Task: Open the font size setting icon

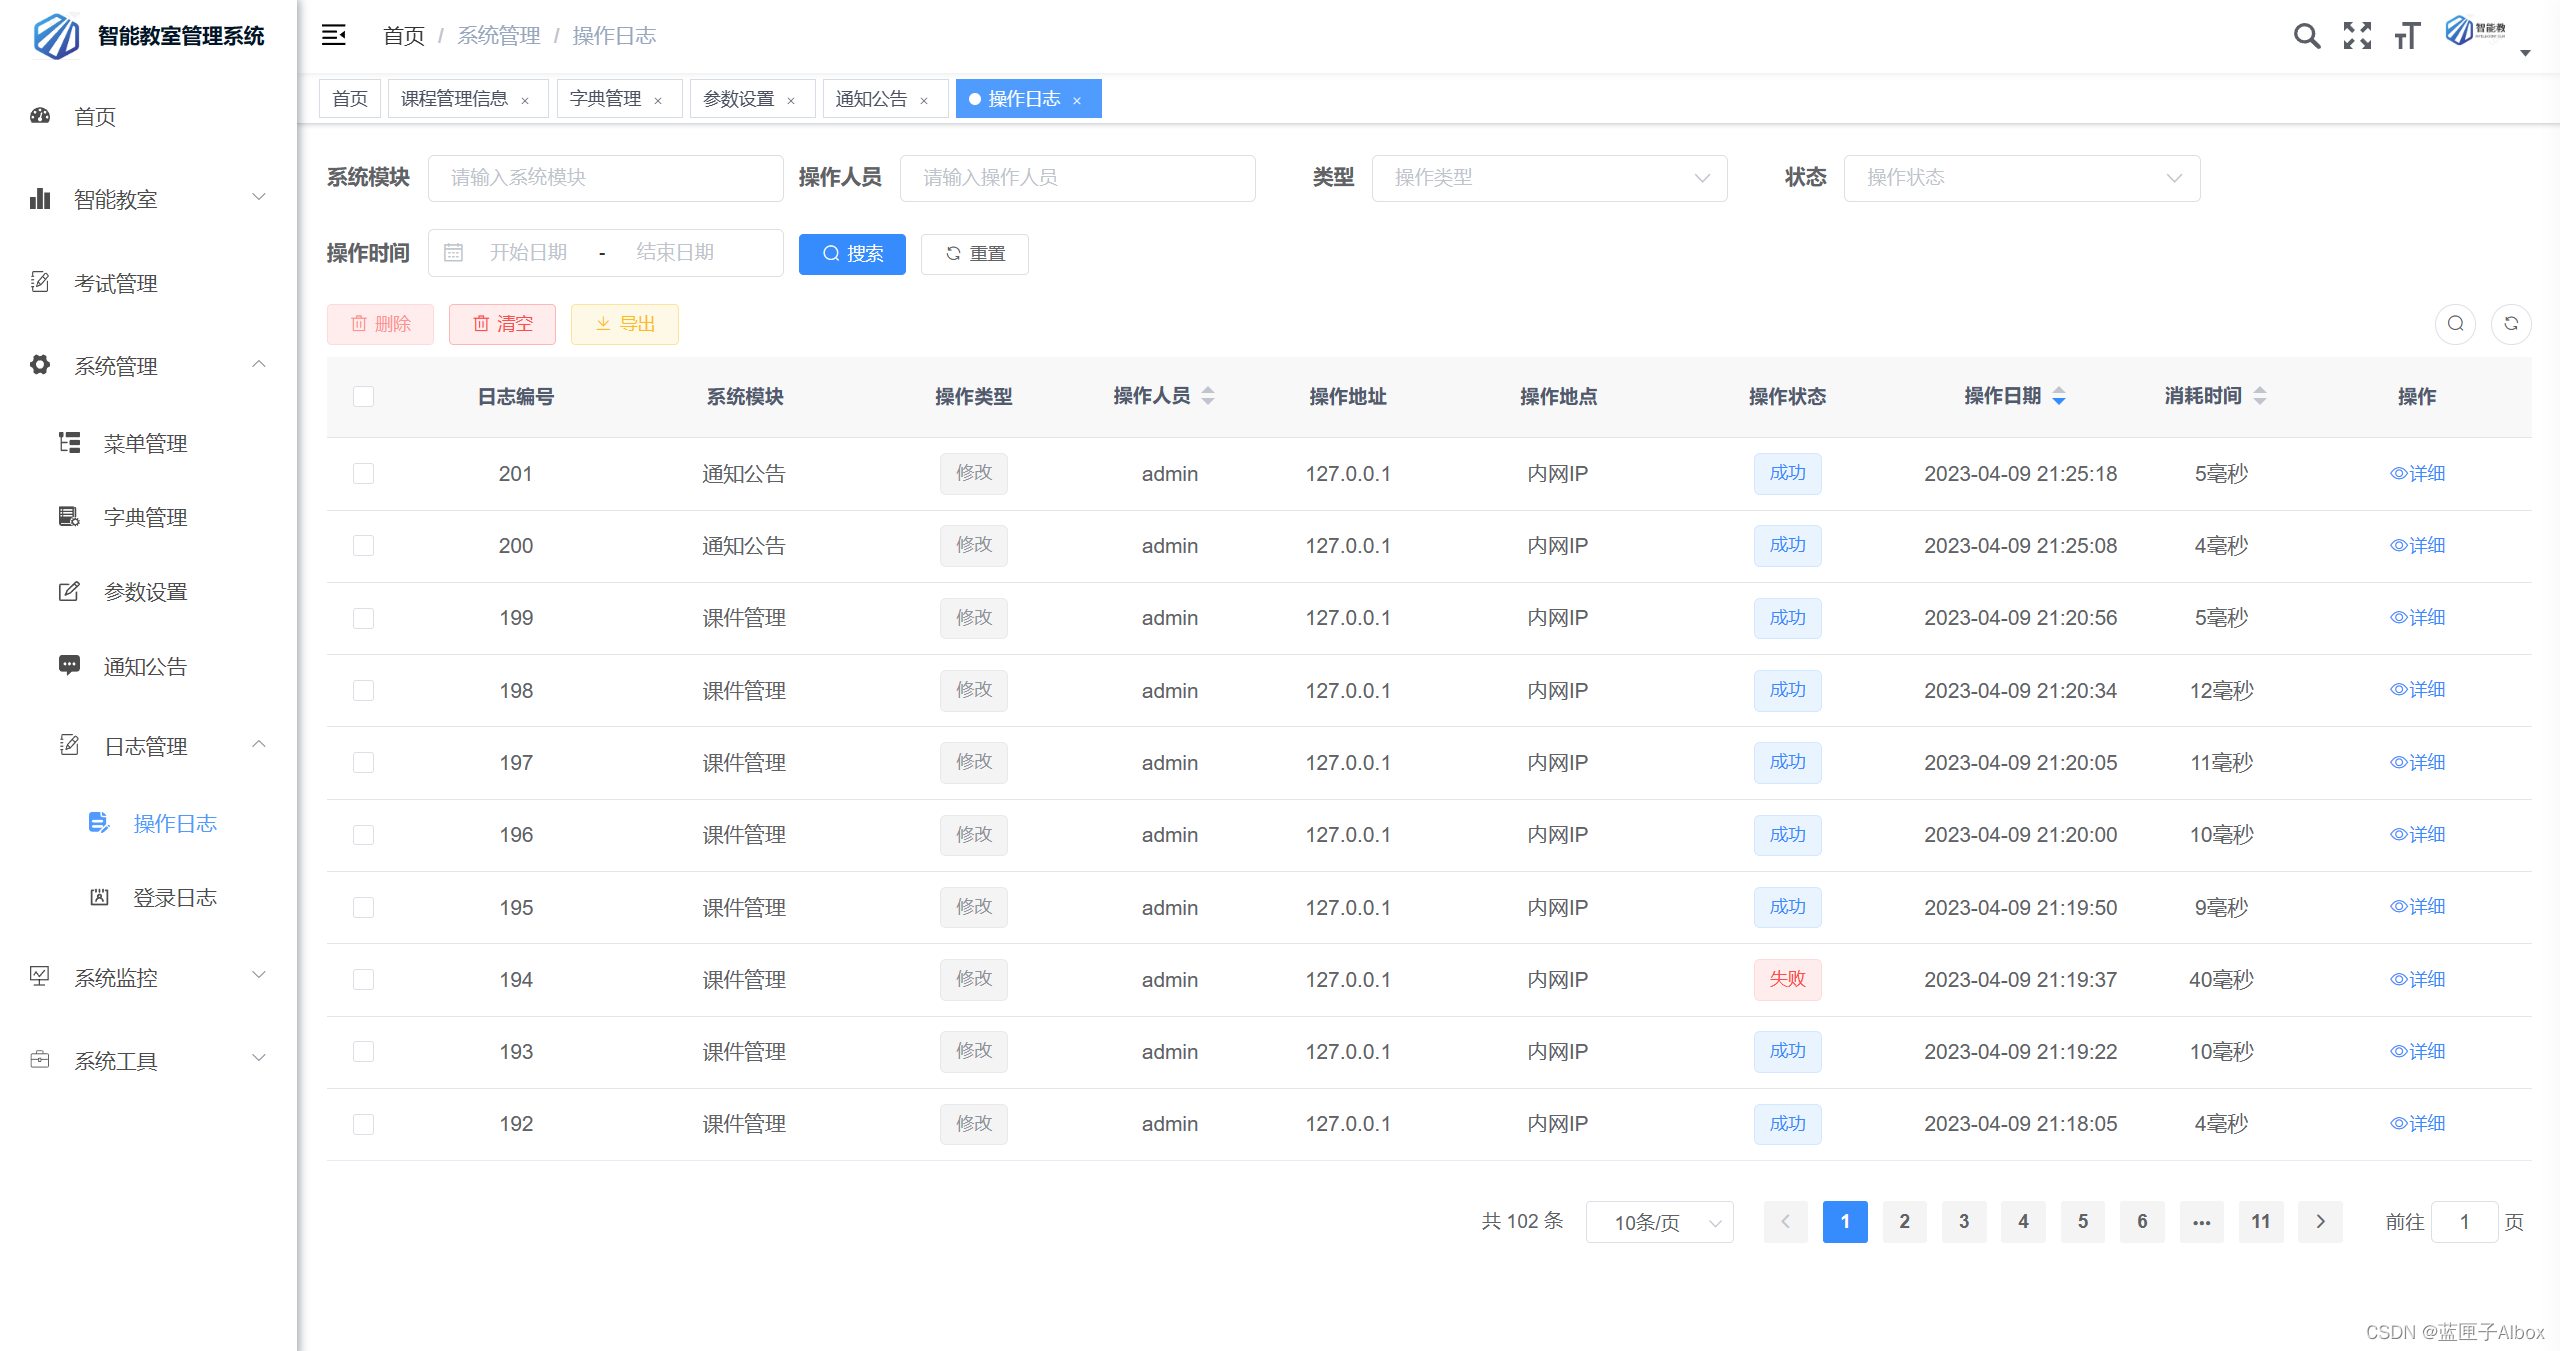Action: [2407, 36]
